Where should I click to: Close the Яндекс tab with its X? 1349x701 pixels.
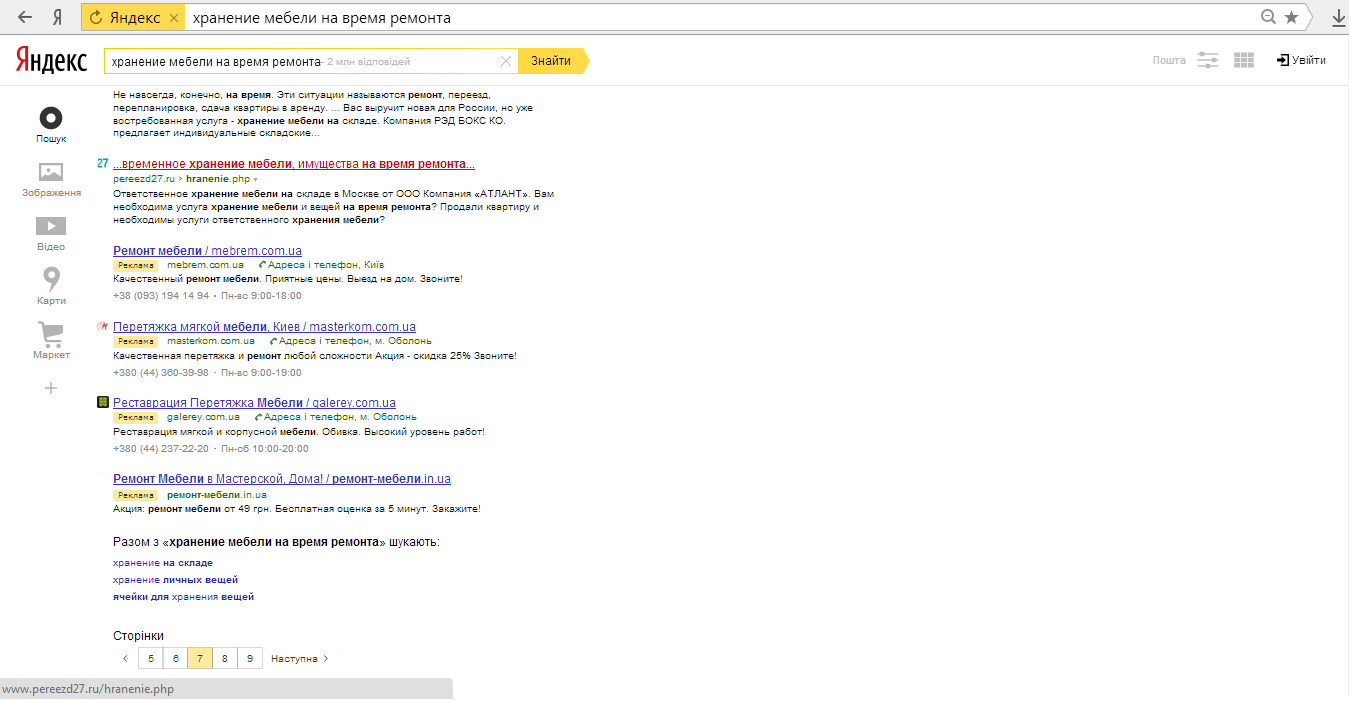pyautogui.click(x=174, y=18)
